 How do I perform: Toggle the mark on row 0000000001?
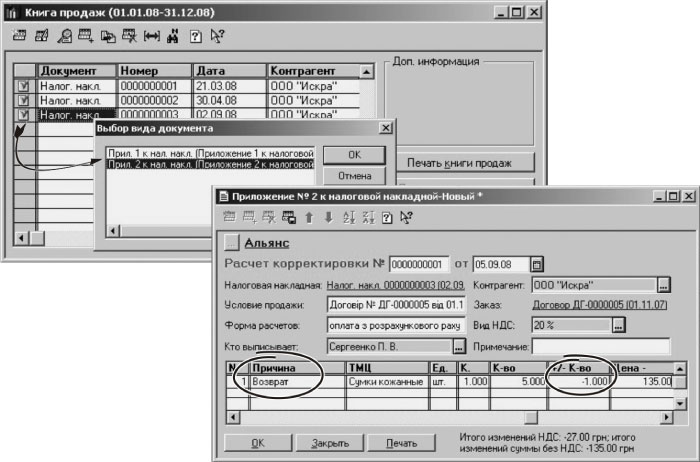24,87
